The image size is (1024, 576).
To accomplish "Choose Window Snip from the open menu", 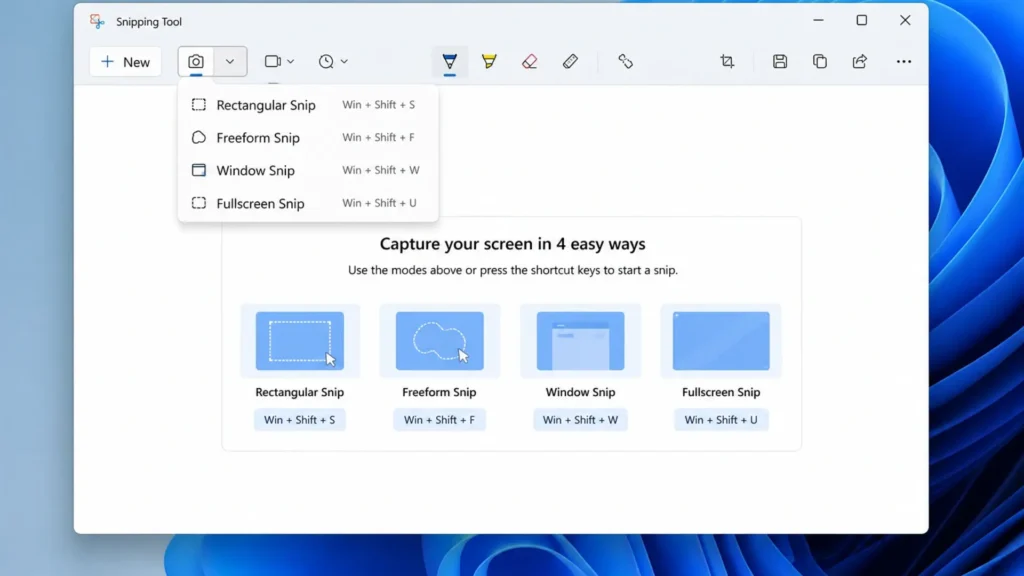I will [255, 170].
